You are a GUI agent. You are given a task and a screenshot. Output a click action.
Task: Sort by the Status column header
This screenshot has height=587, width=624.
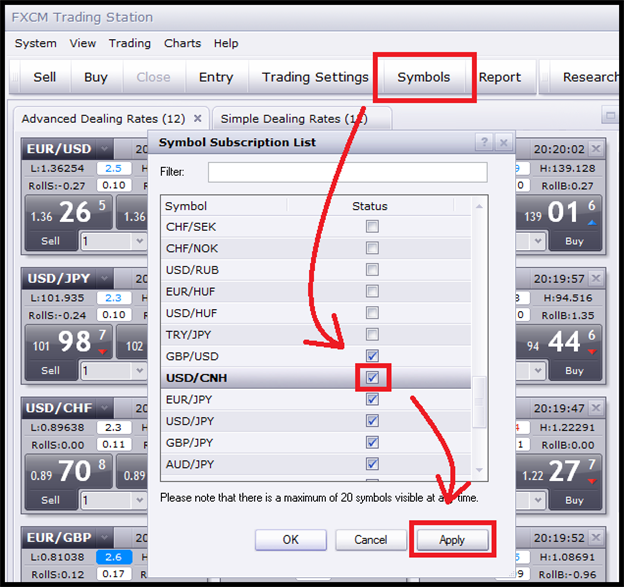tap(370, 206)
